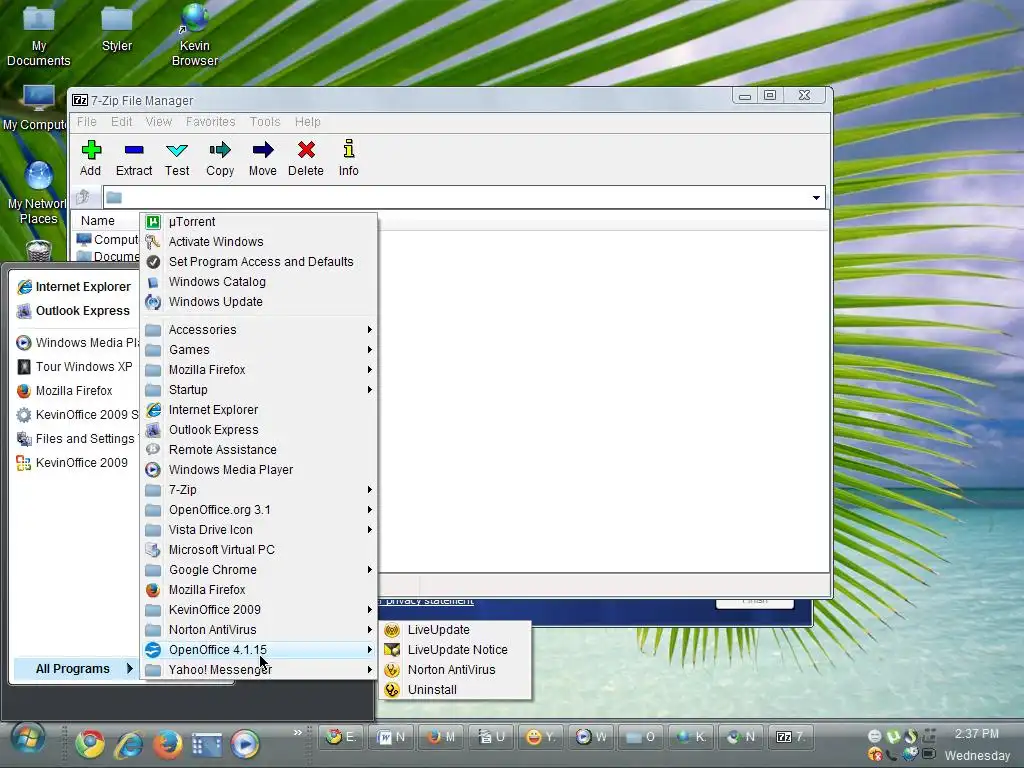The width and height of the screenshot is (1024, 768).
Task: Click the Info toolbar icon
Action: click(349, 158)
